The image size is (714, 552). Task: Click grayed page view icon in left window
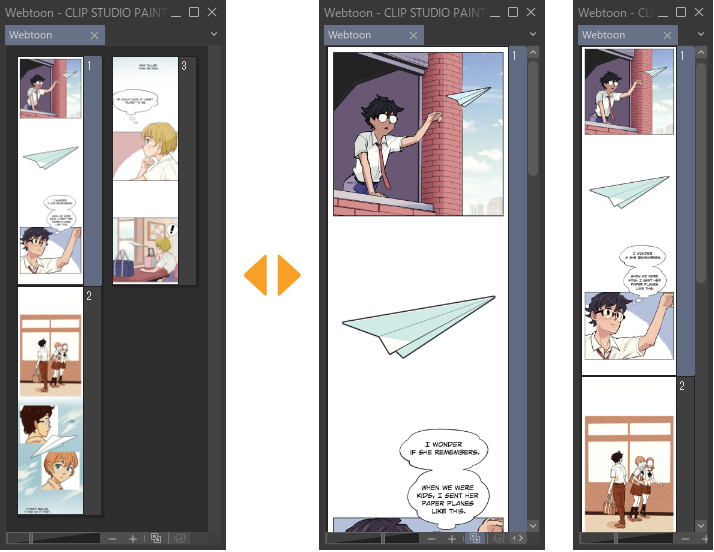[x=180, y=538]
